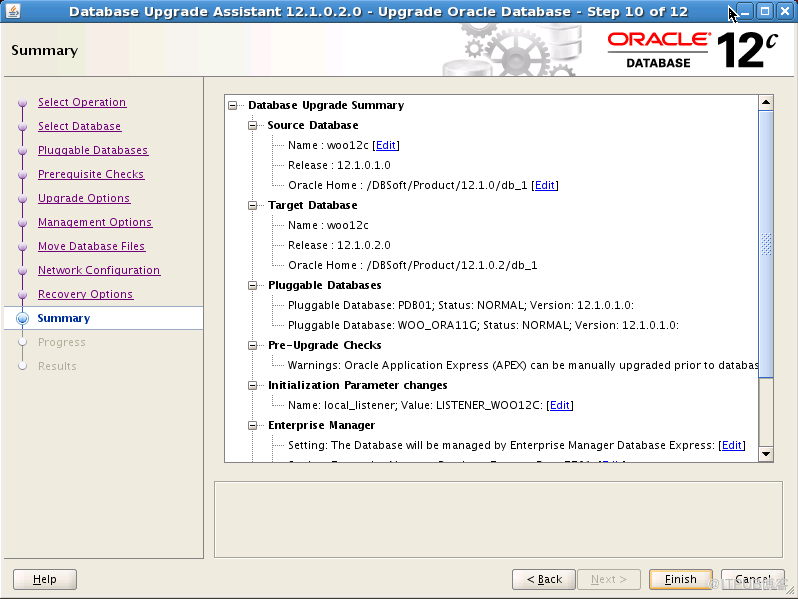Collapse the Database Upgrade Summary root node
This screenshot has width=798, height=599.
pyautogui.click(x=233, y=105)
